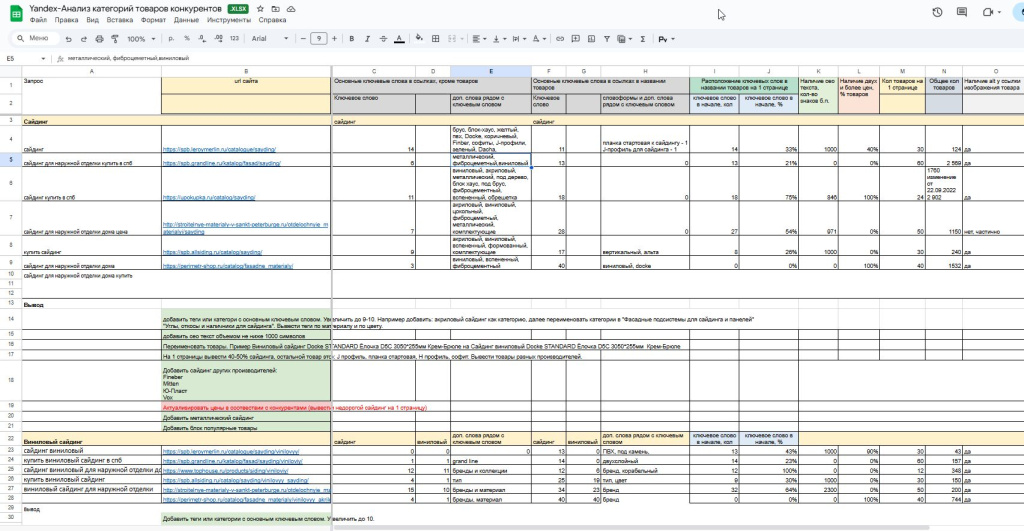Click the cell borders icon

pyautogui.click(x=435, y=39)
